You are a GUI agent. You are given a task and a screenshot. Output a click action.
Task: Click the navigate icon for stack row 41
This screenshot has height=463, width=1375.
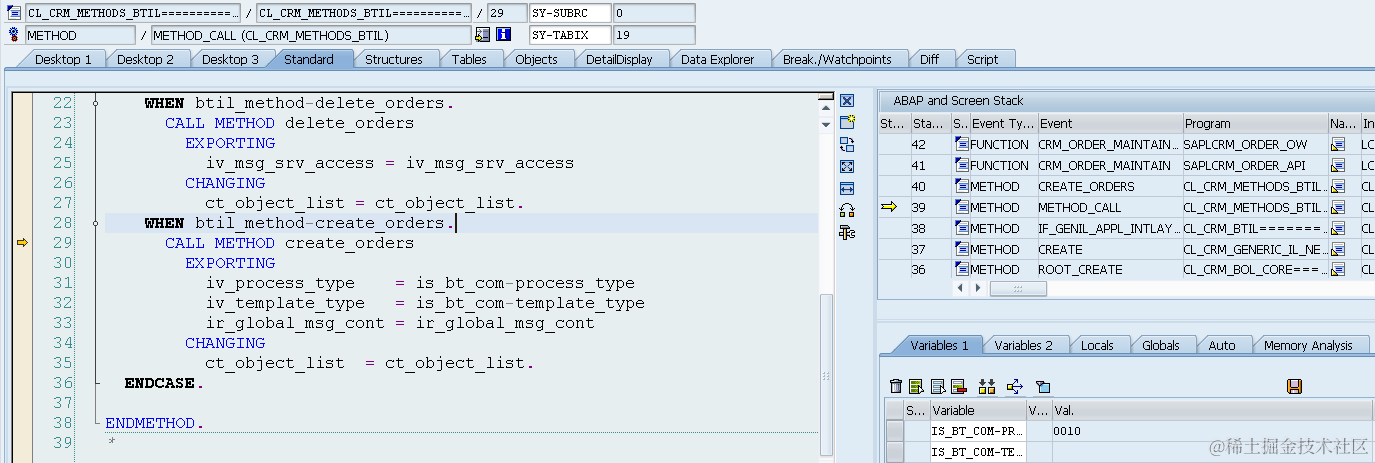point(1338,166)
